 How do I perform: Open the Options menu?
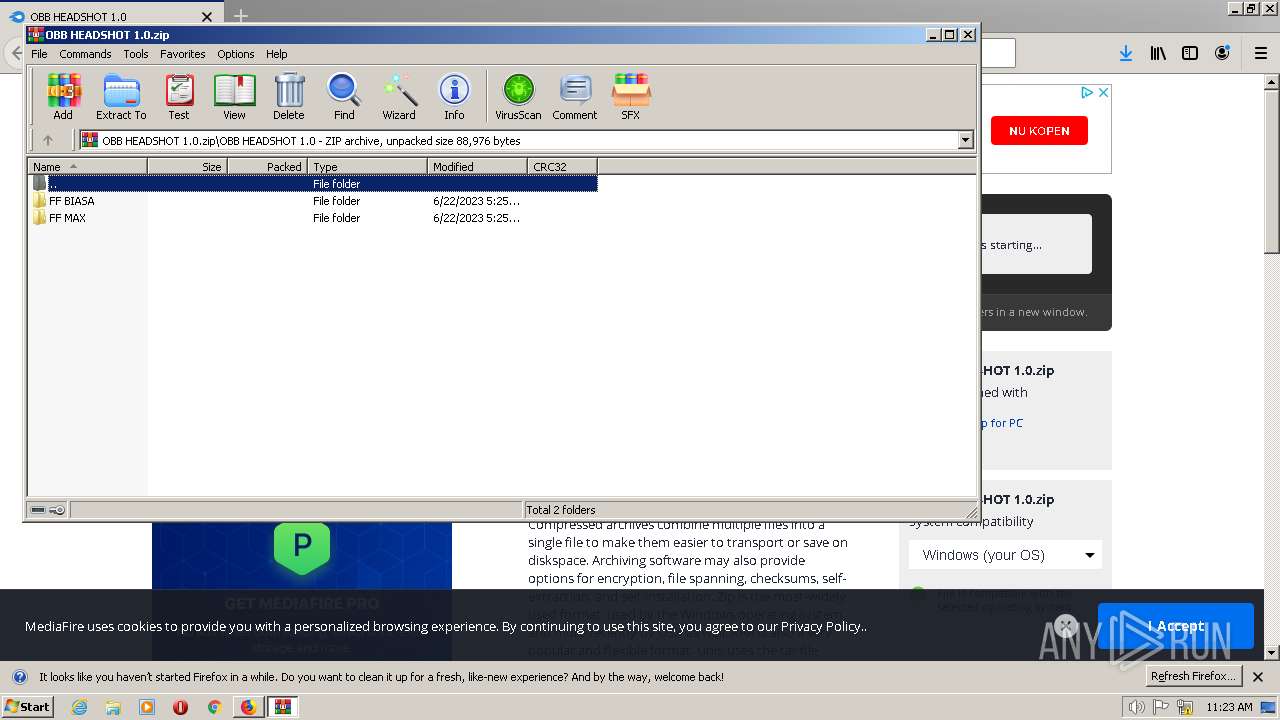[x=236, y=54]
